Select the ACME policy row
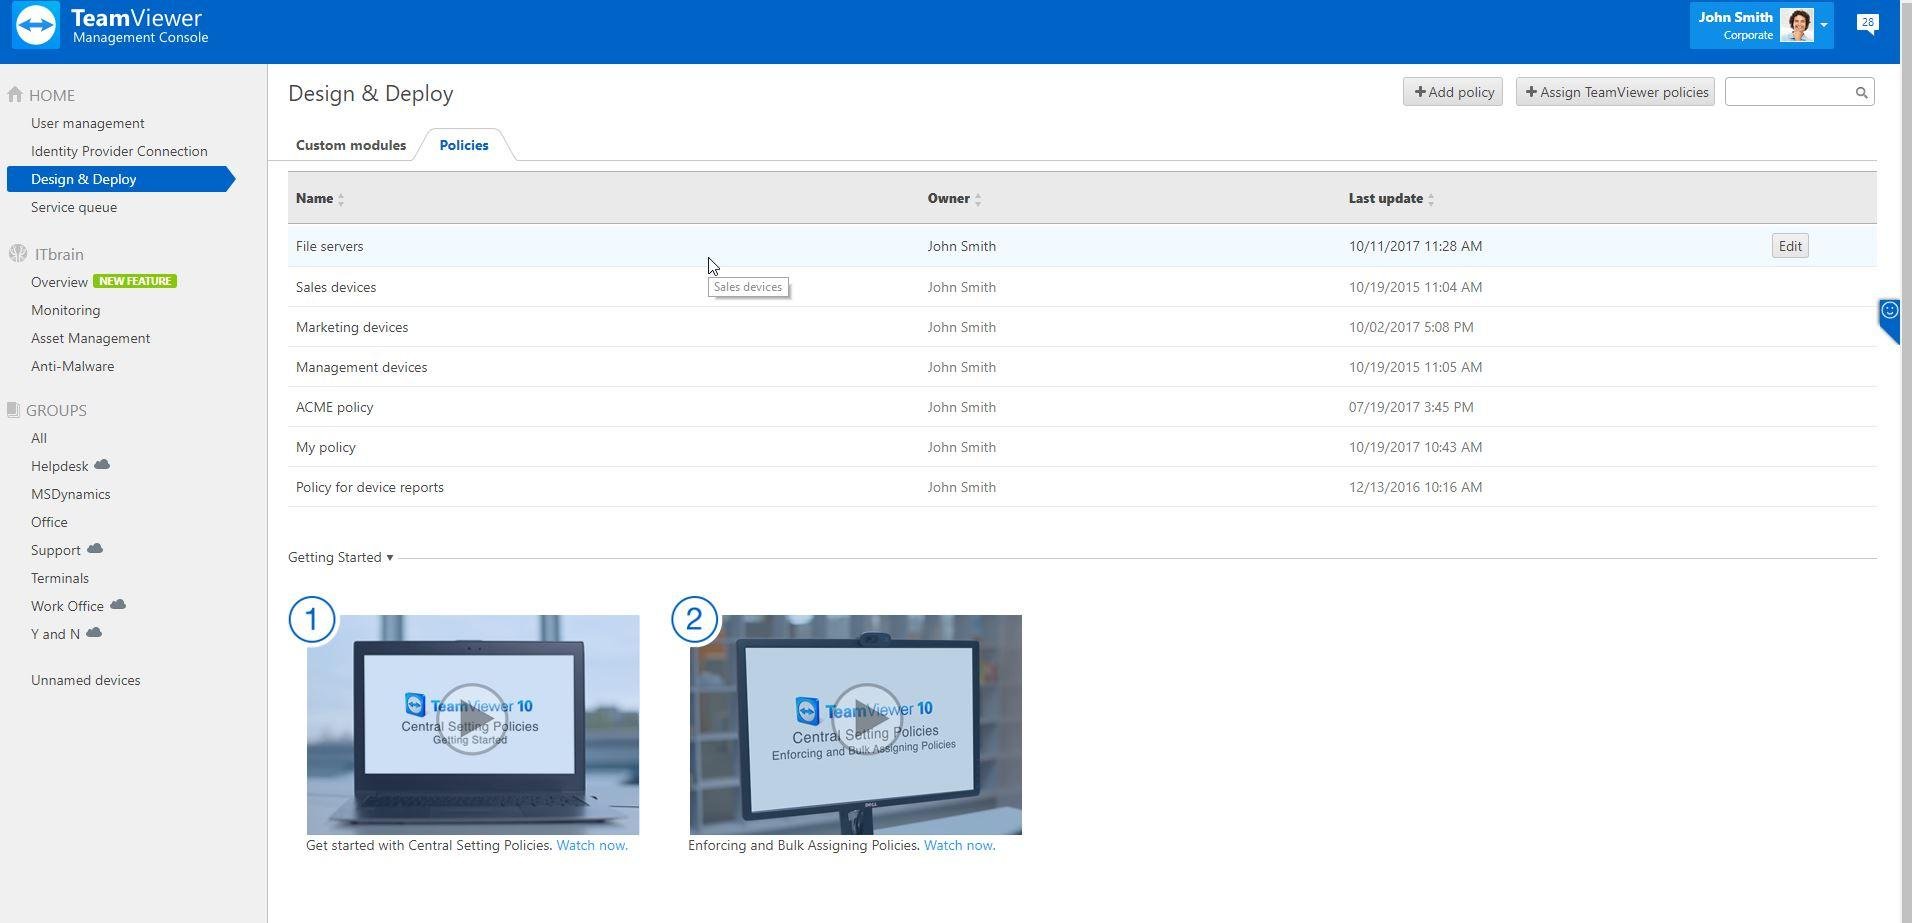 [x=1082, y=407]
